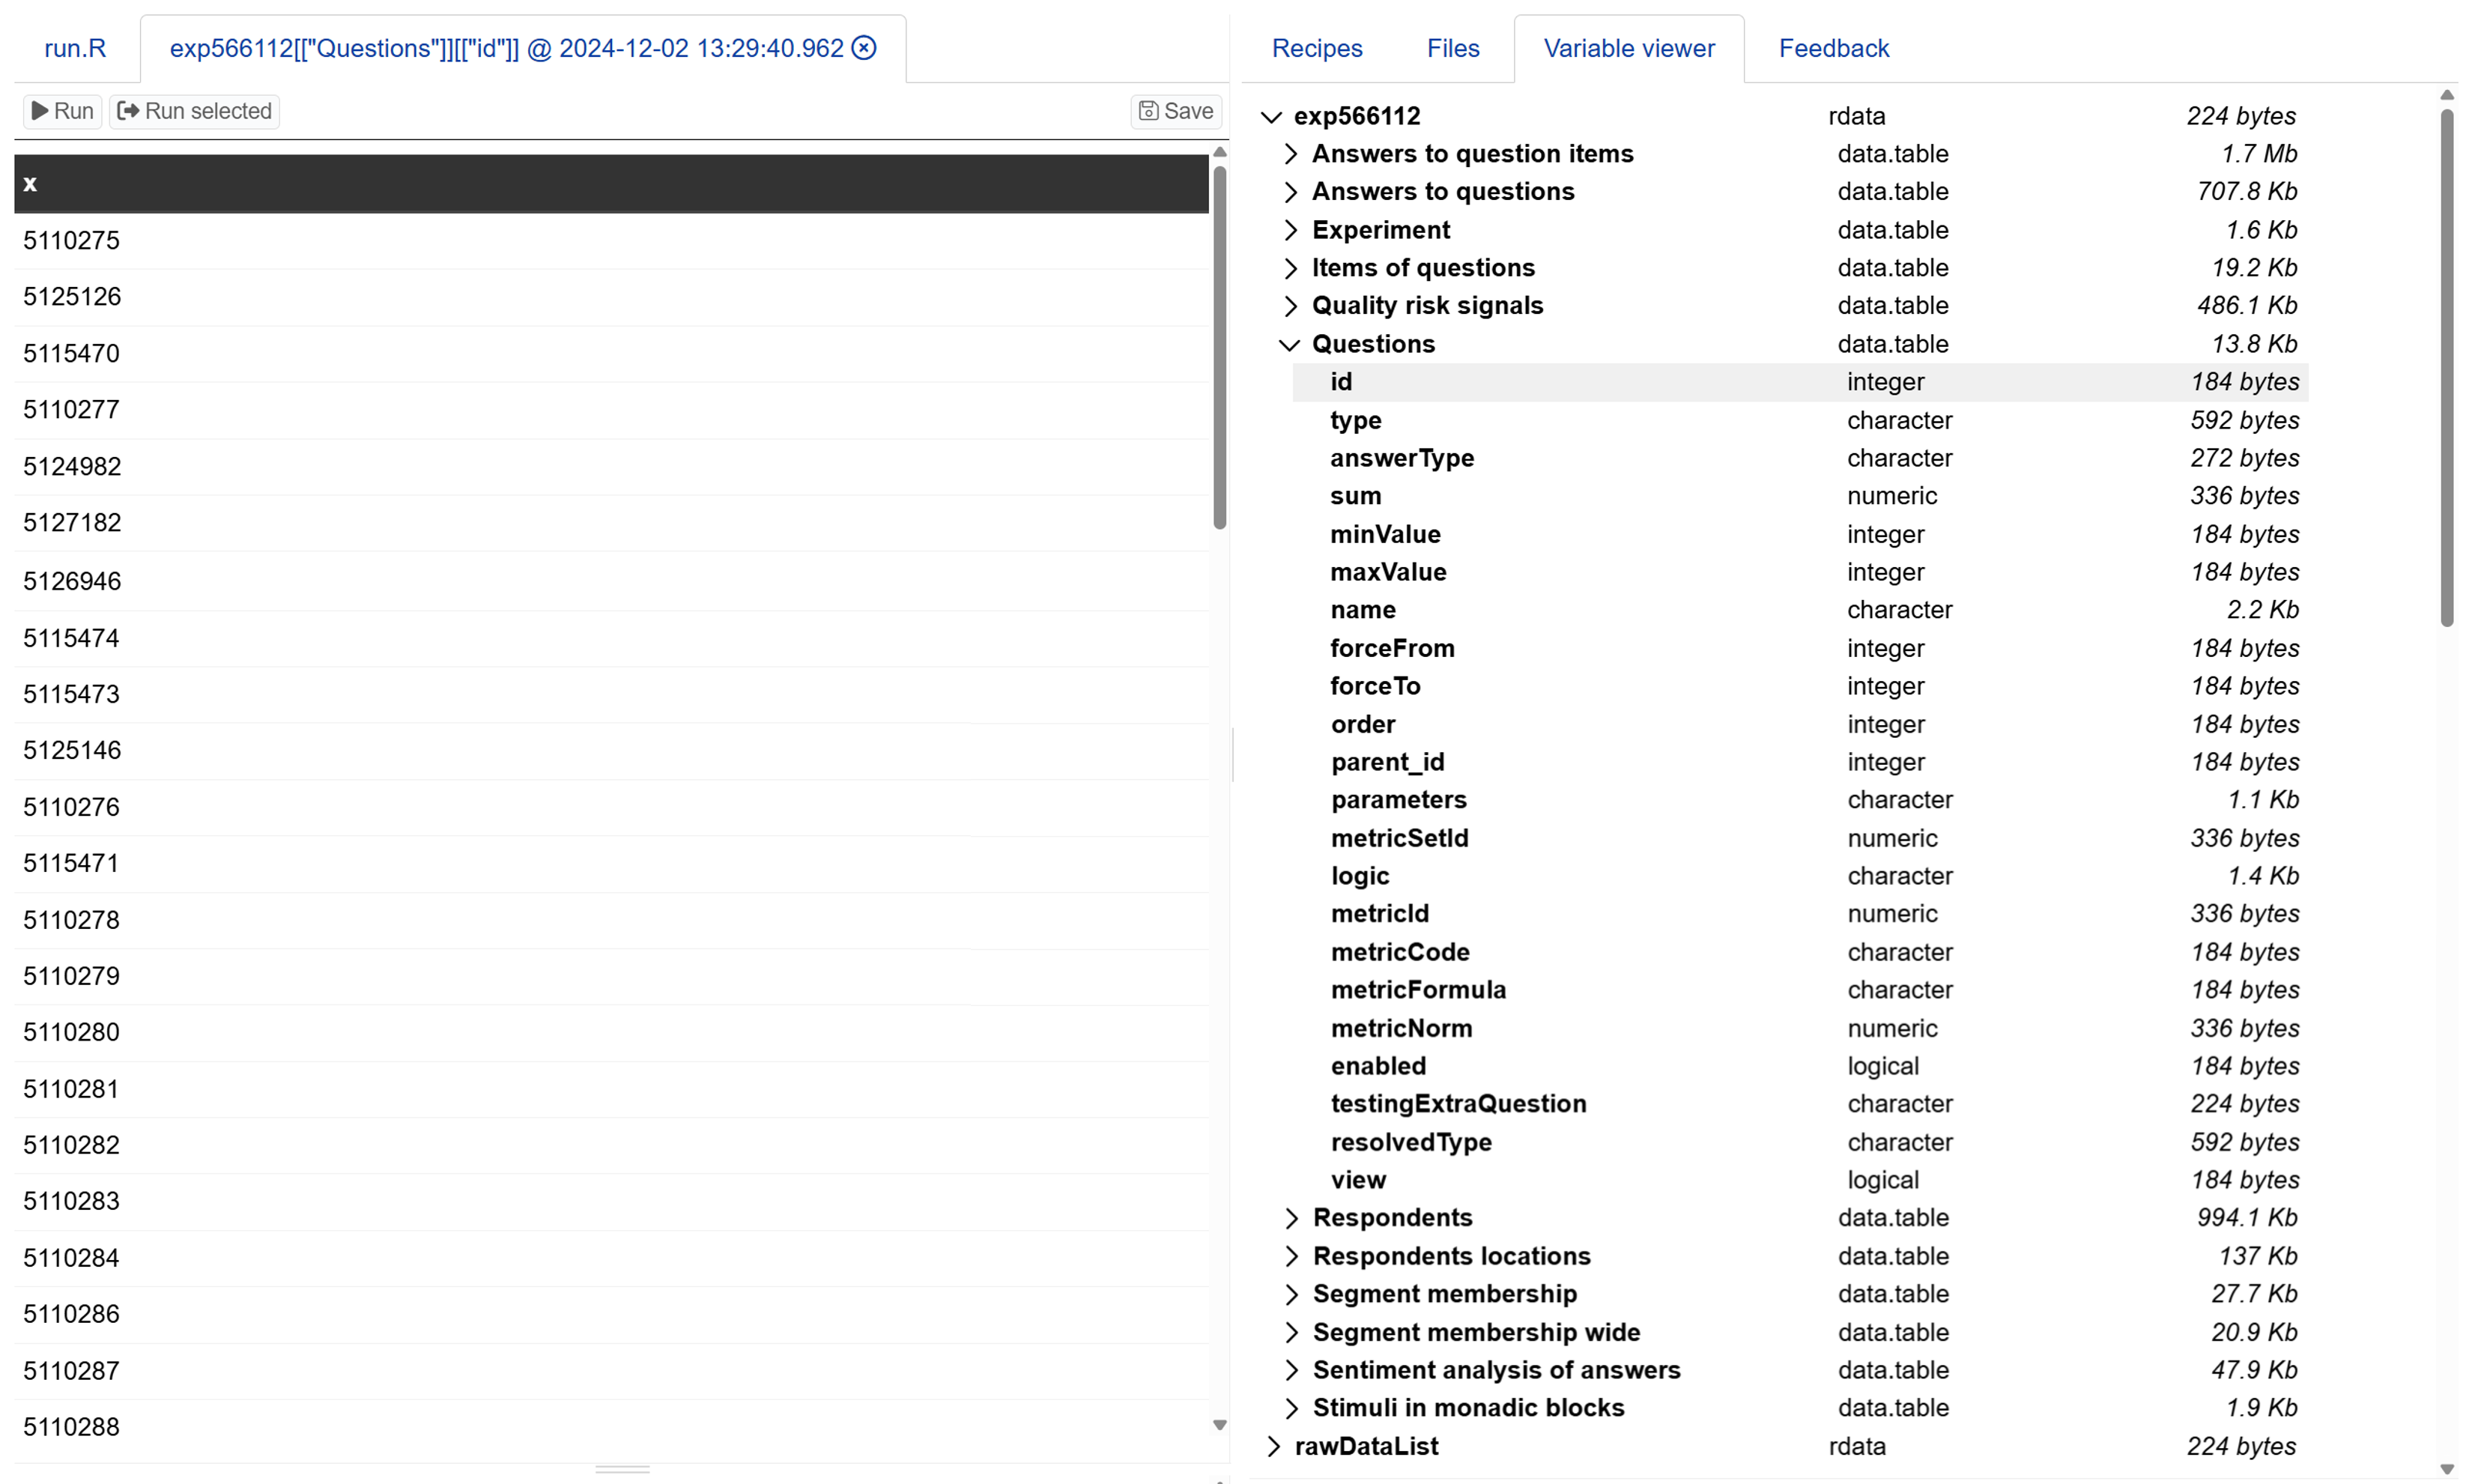Click the data table vertical scrollbar thumb
2472x1484 pixels.
coord(1219,348)
